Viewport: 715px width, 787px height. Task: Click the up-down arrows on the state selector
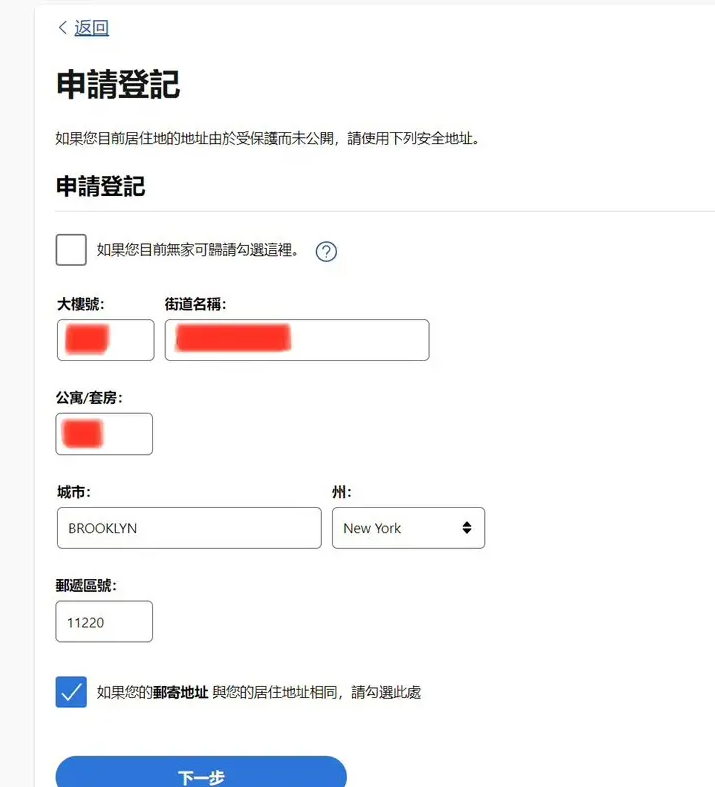(x=466, y=528)
